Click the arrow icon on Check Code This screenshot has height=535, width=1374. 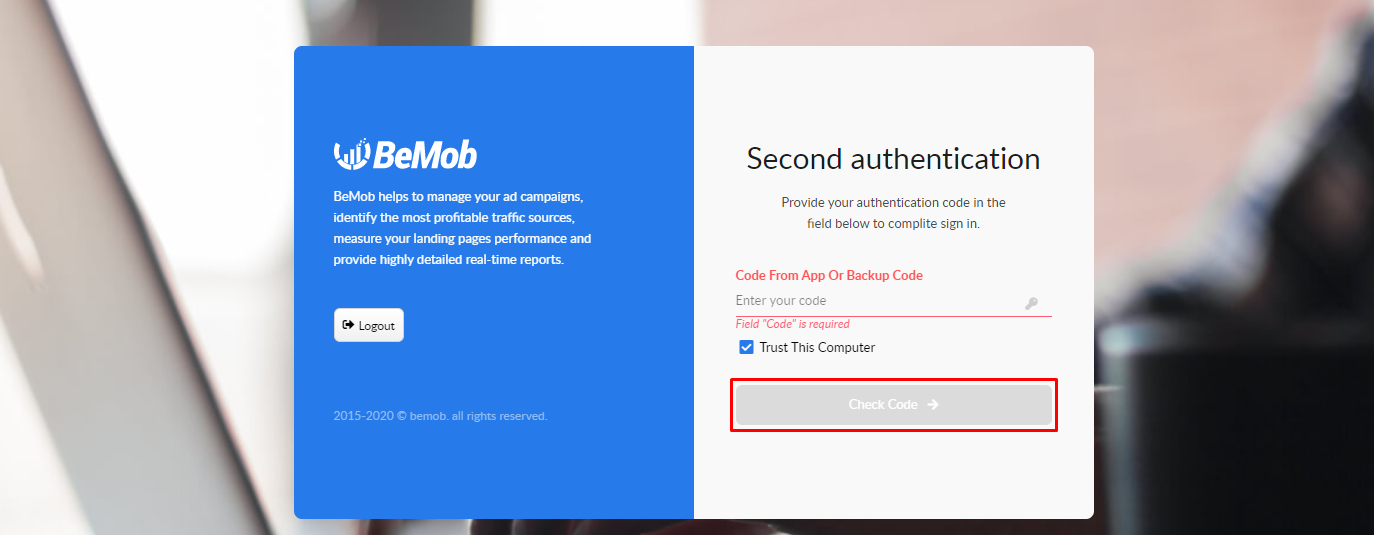click(933, 405)
